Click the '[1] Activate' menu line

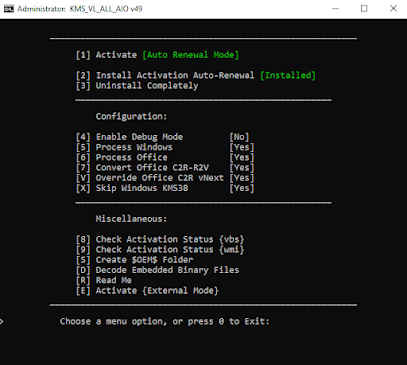click(106, 55)
